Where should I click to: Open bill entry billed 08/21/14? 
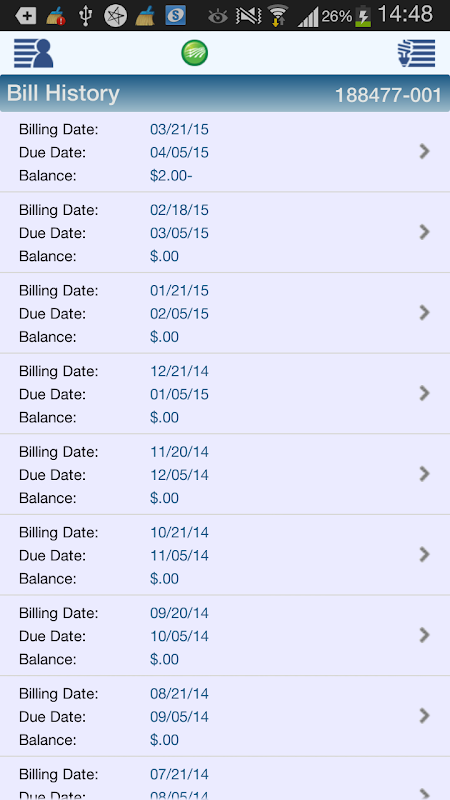225,716
